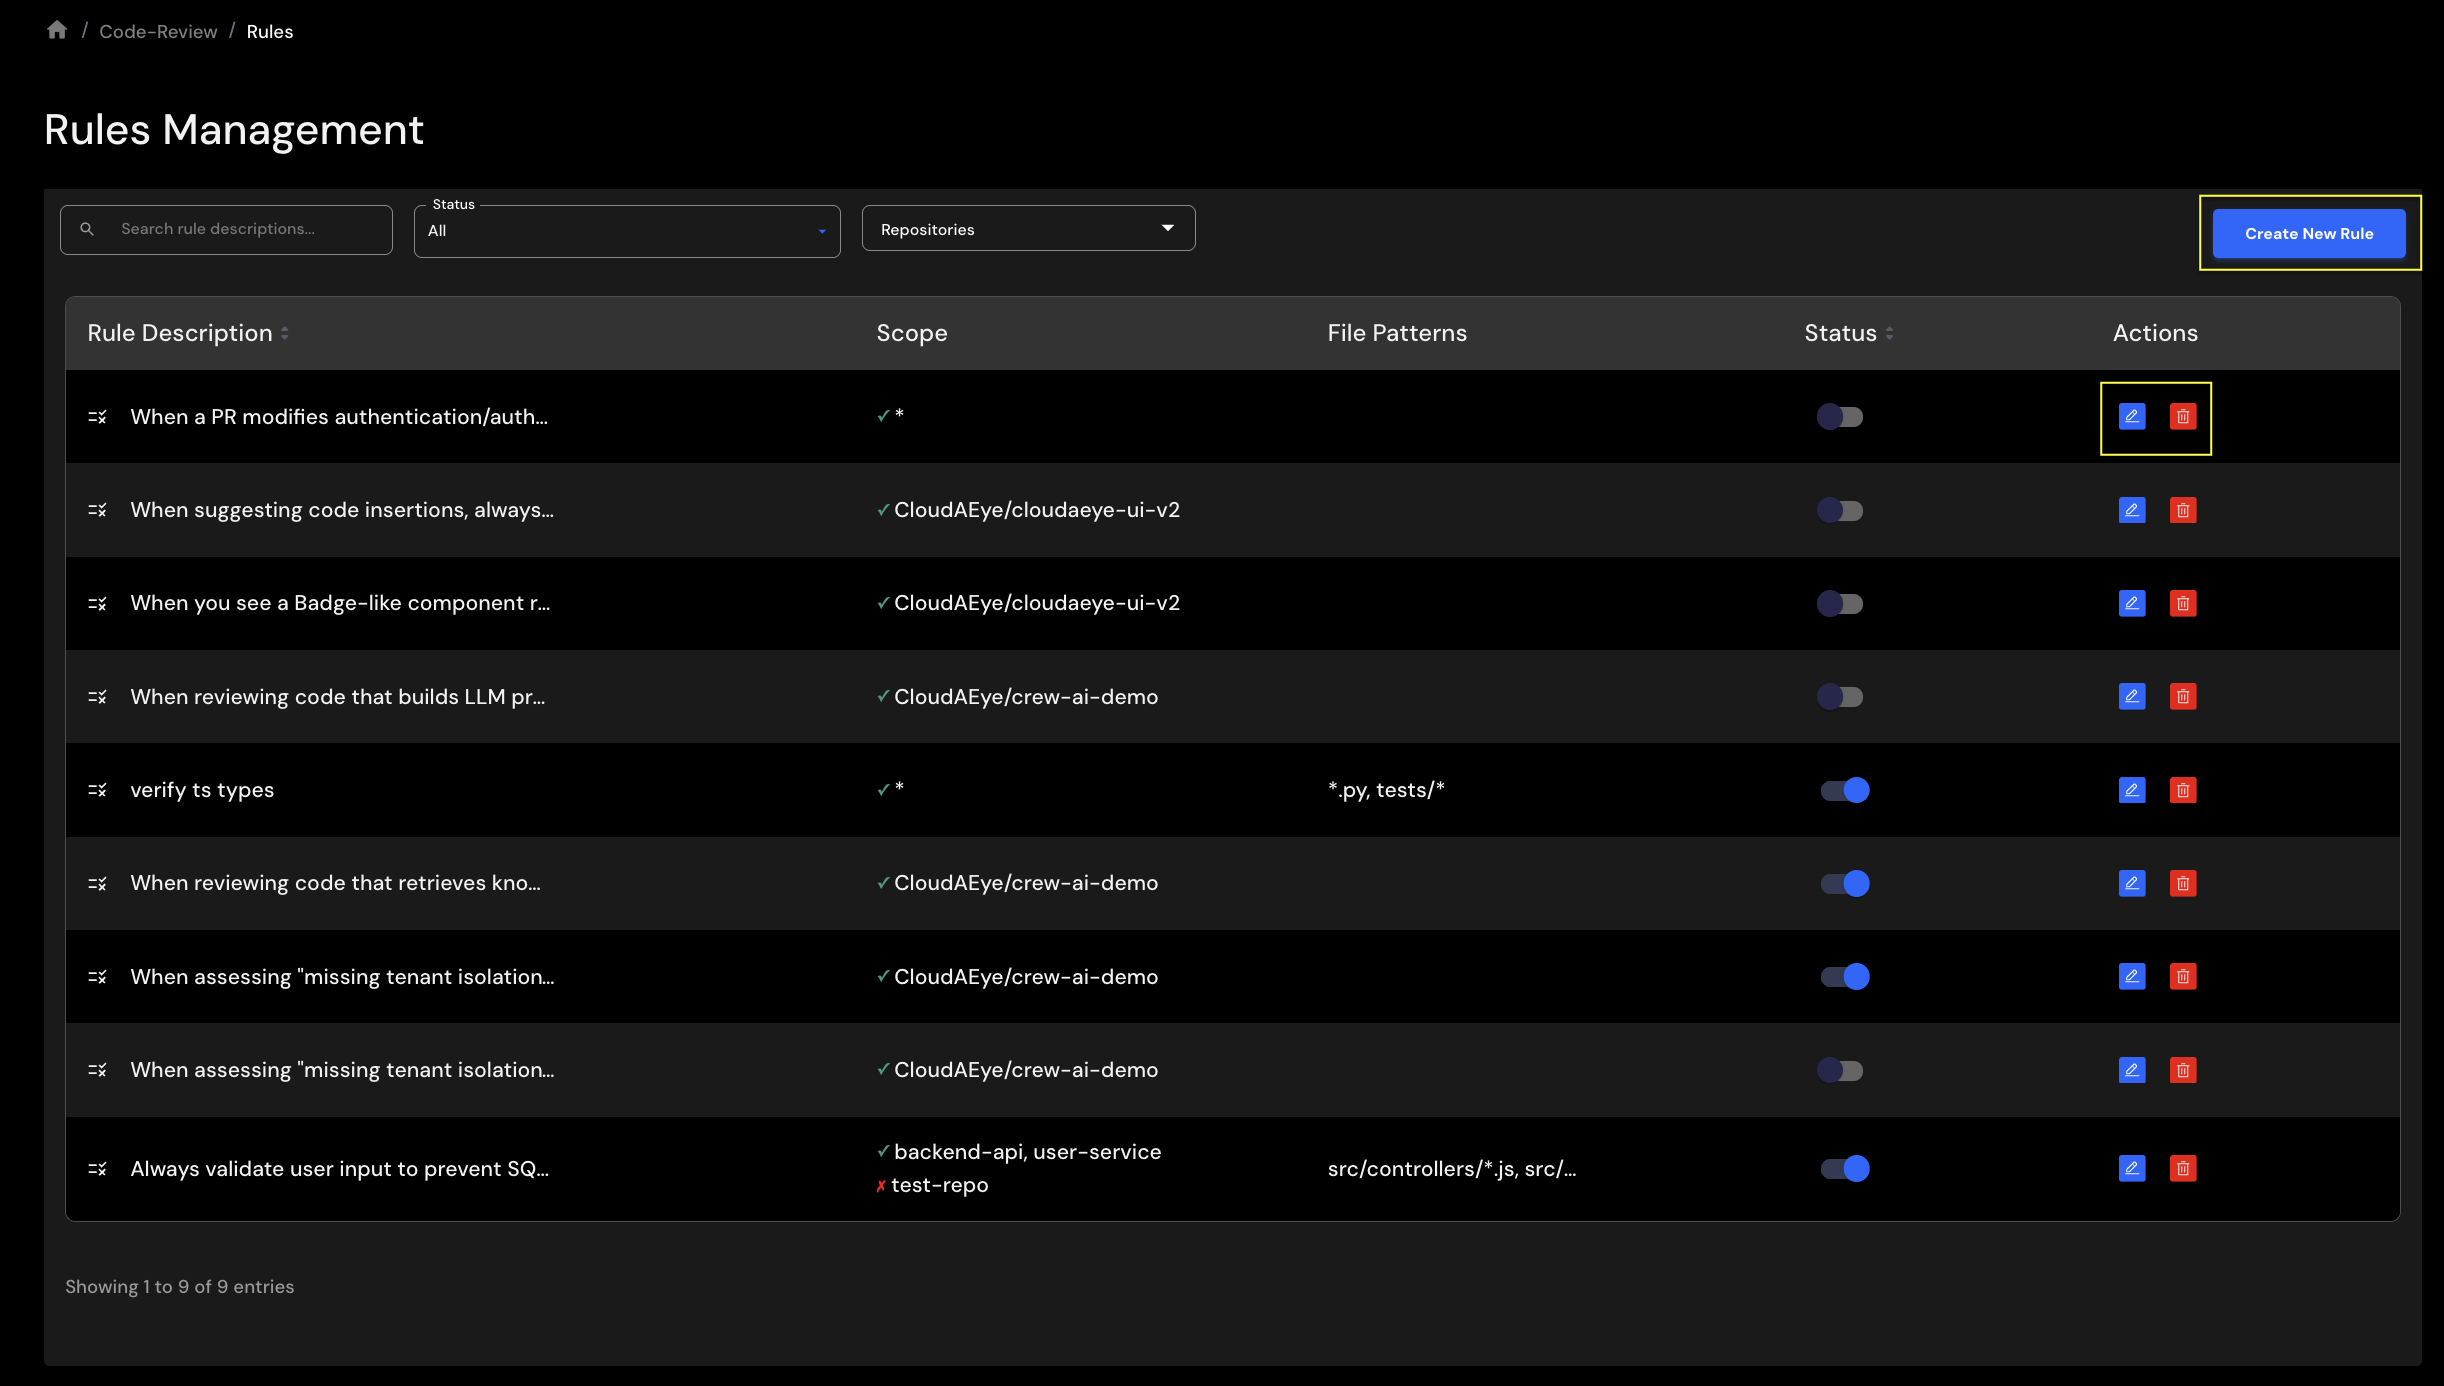
Task: Edit the 'verify ts types' rule
Action: click(x=2131, y=790)
